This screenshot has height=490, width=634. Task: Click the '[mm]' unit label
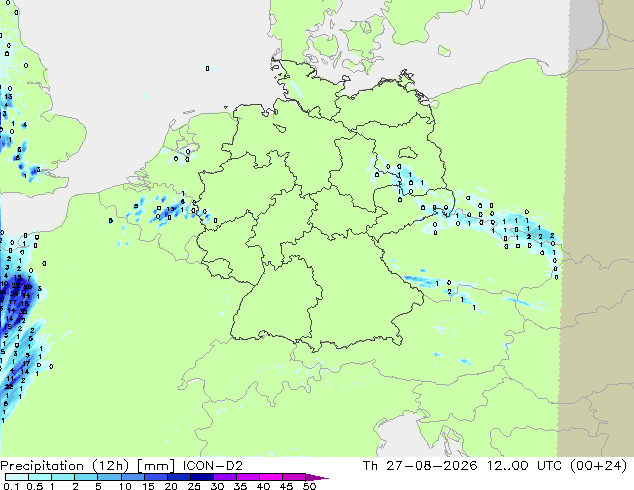tap(156, 466)
